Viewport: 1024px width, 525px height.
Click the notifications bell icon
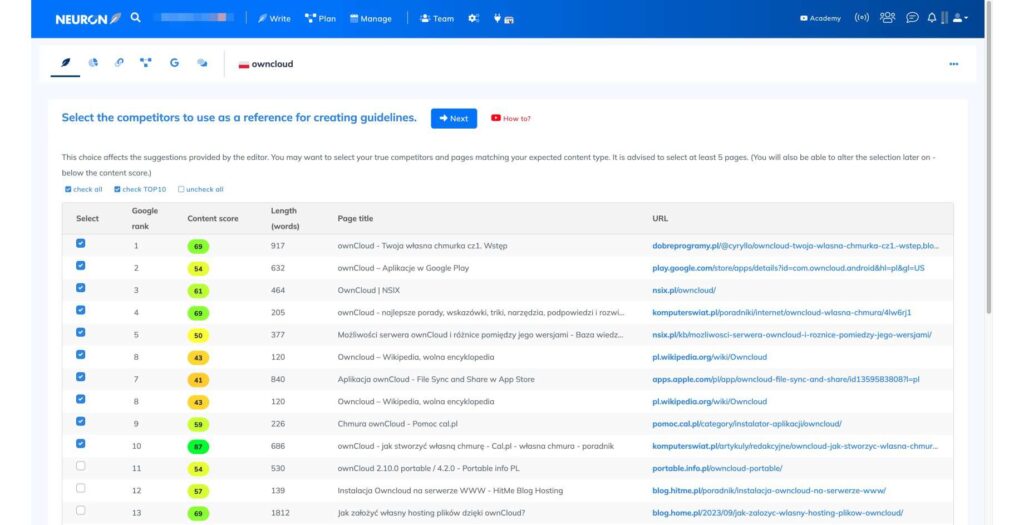(932, 18)
